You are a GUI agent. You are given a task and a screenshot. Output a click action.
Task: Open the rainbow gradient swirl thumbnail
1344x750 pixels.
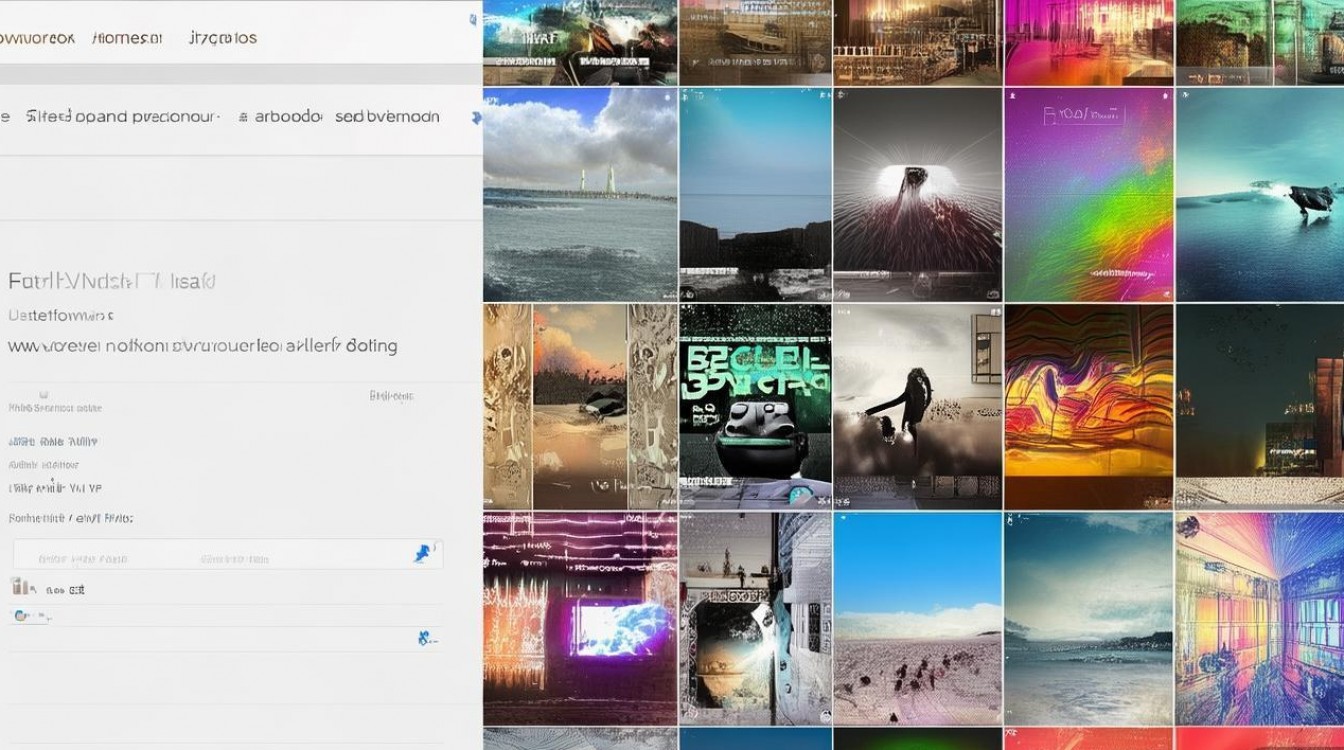click(x=1089, y=194)
